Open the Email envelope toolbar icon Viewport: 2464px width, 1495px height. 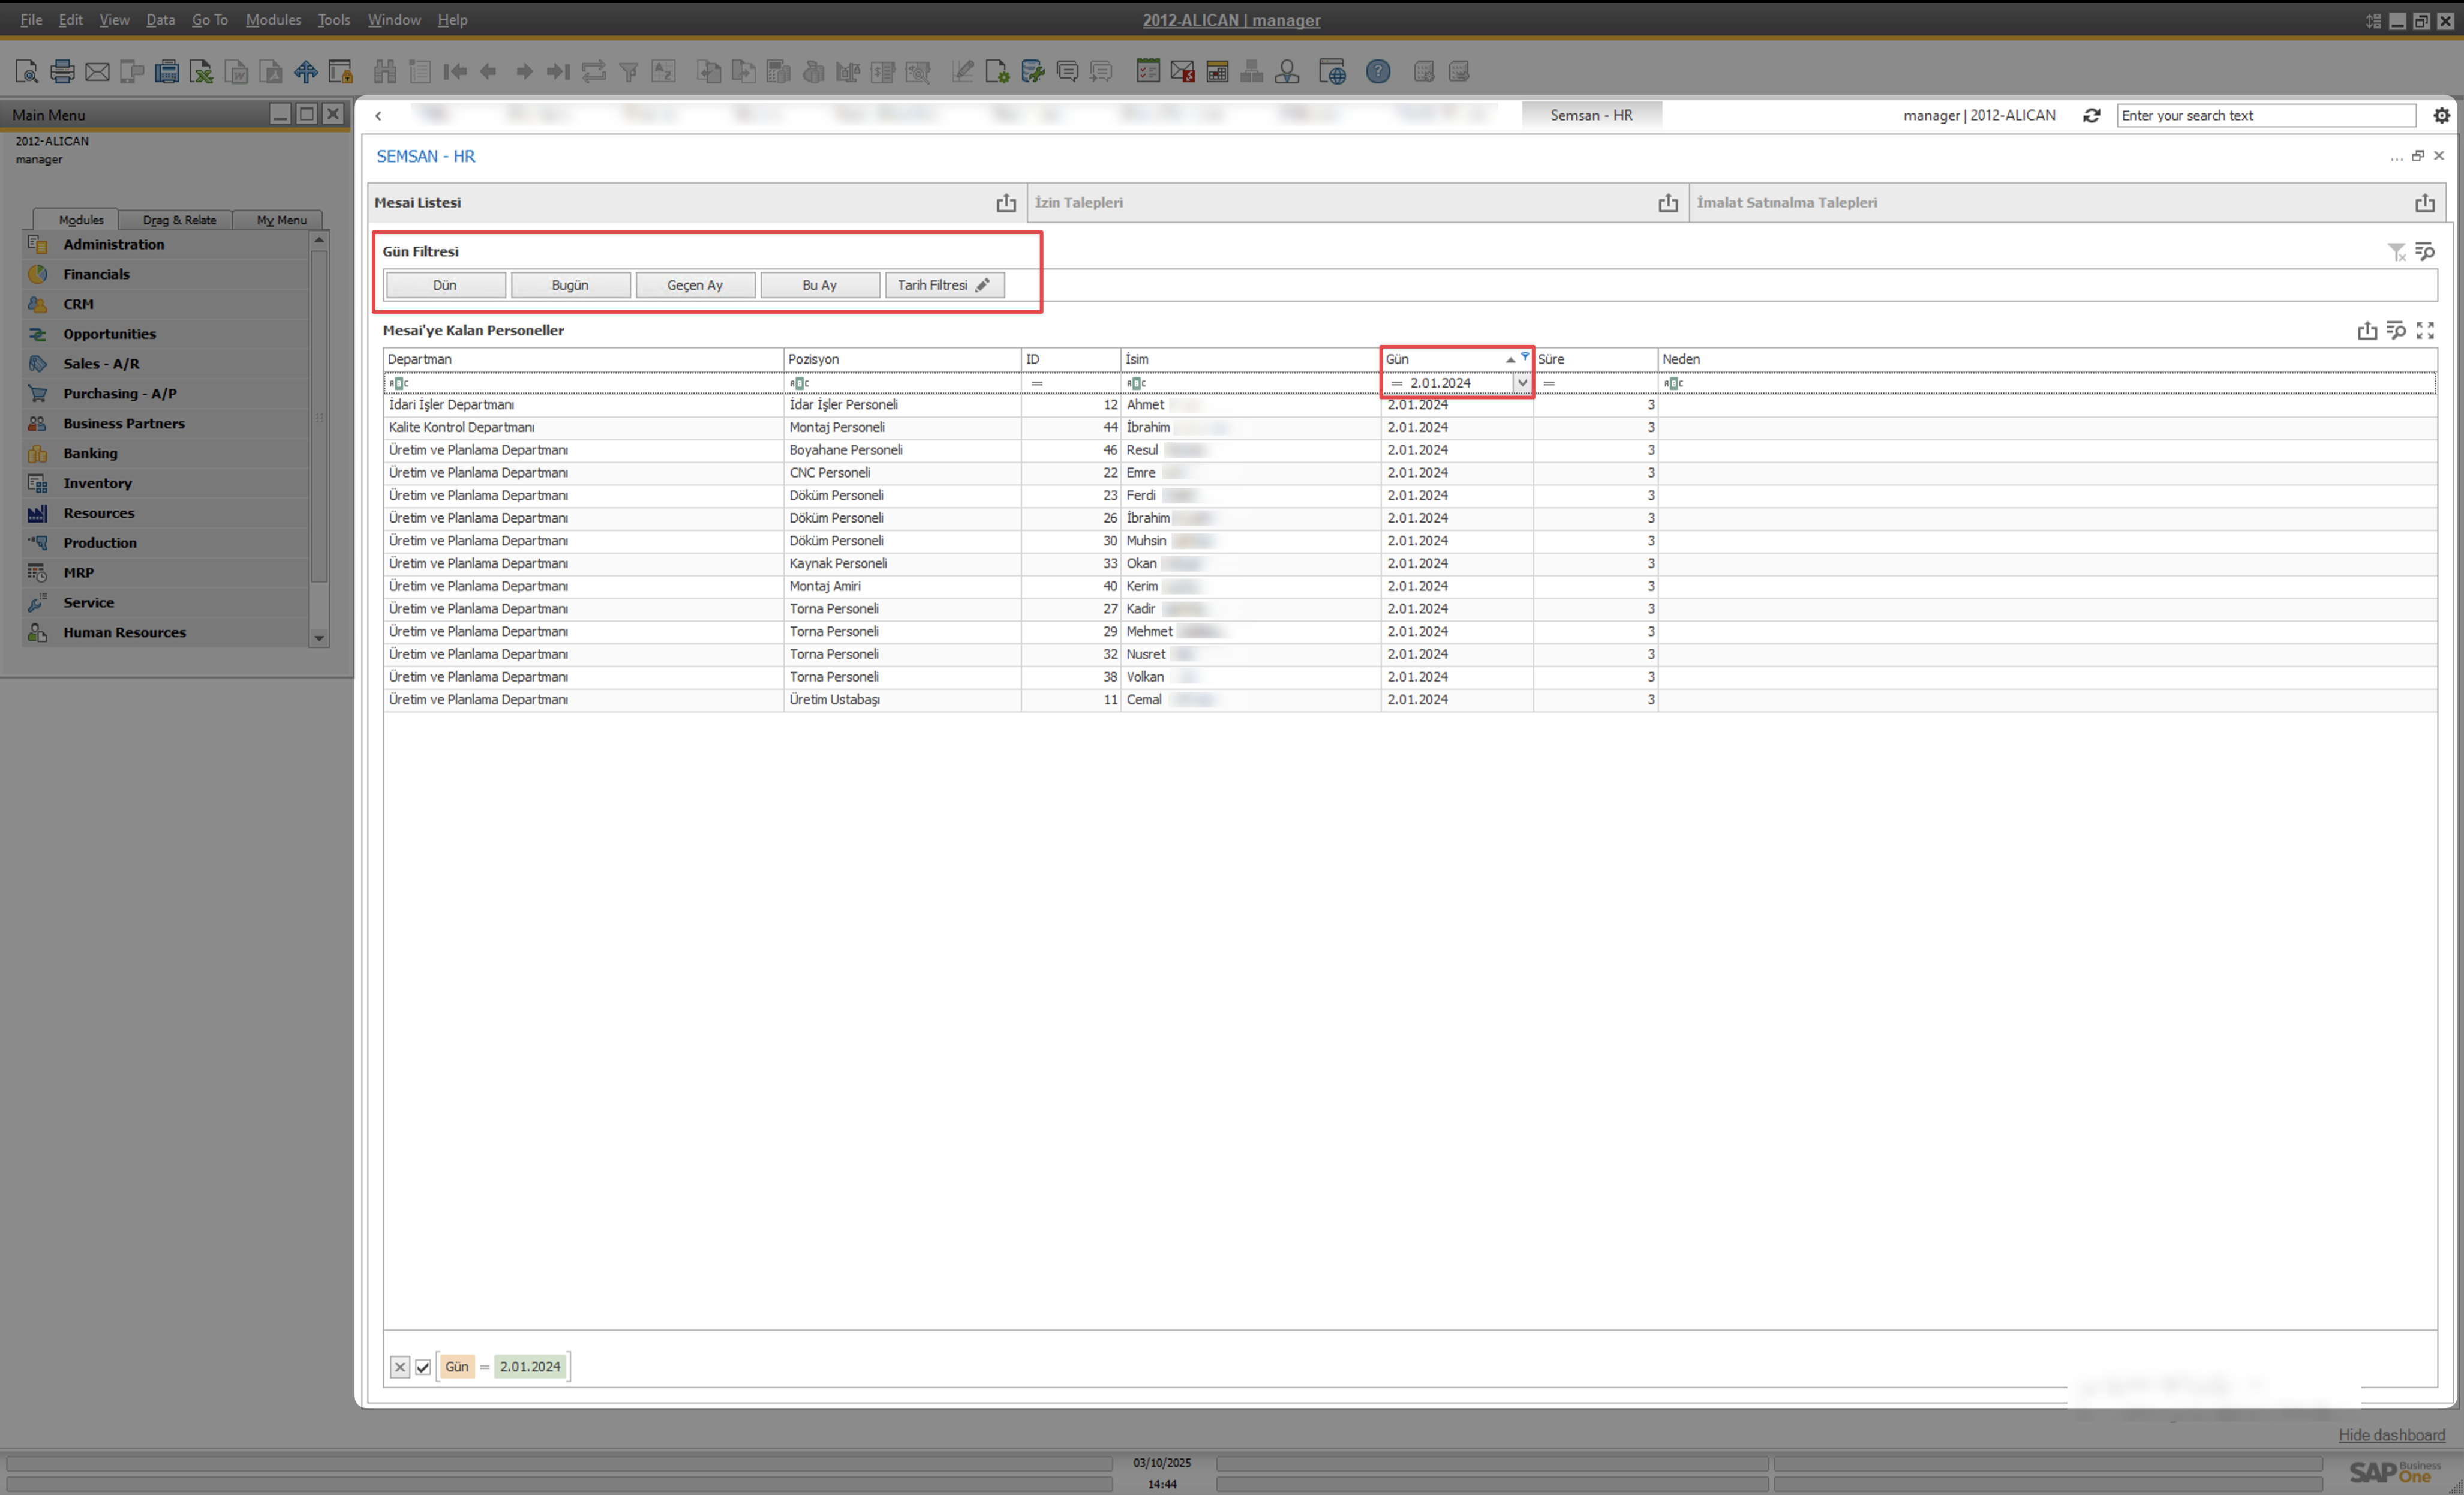(x=97, y=71)
